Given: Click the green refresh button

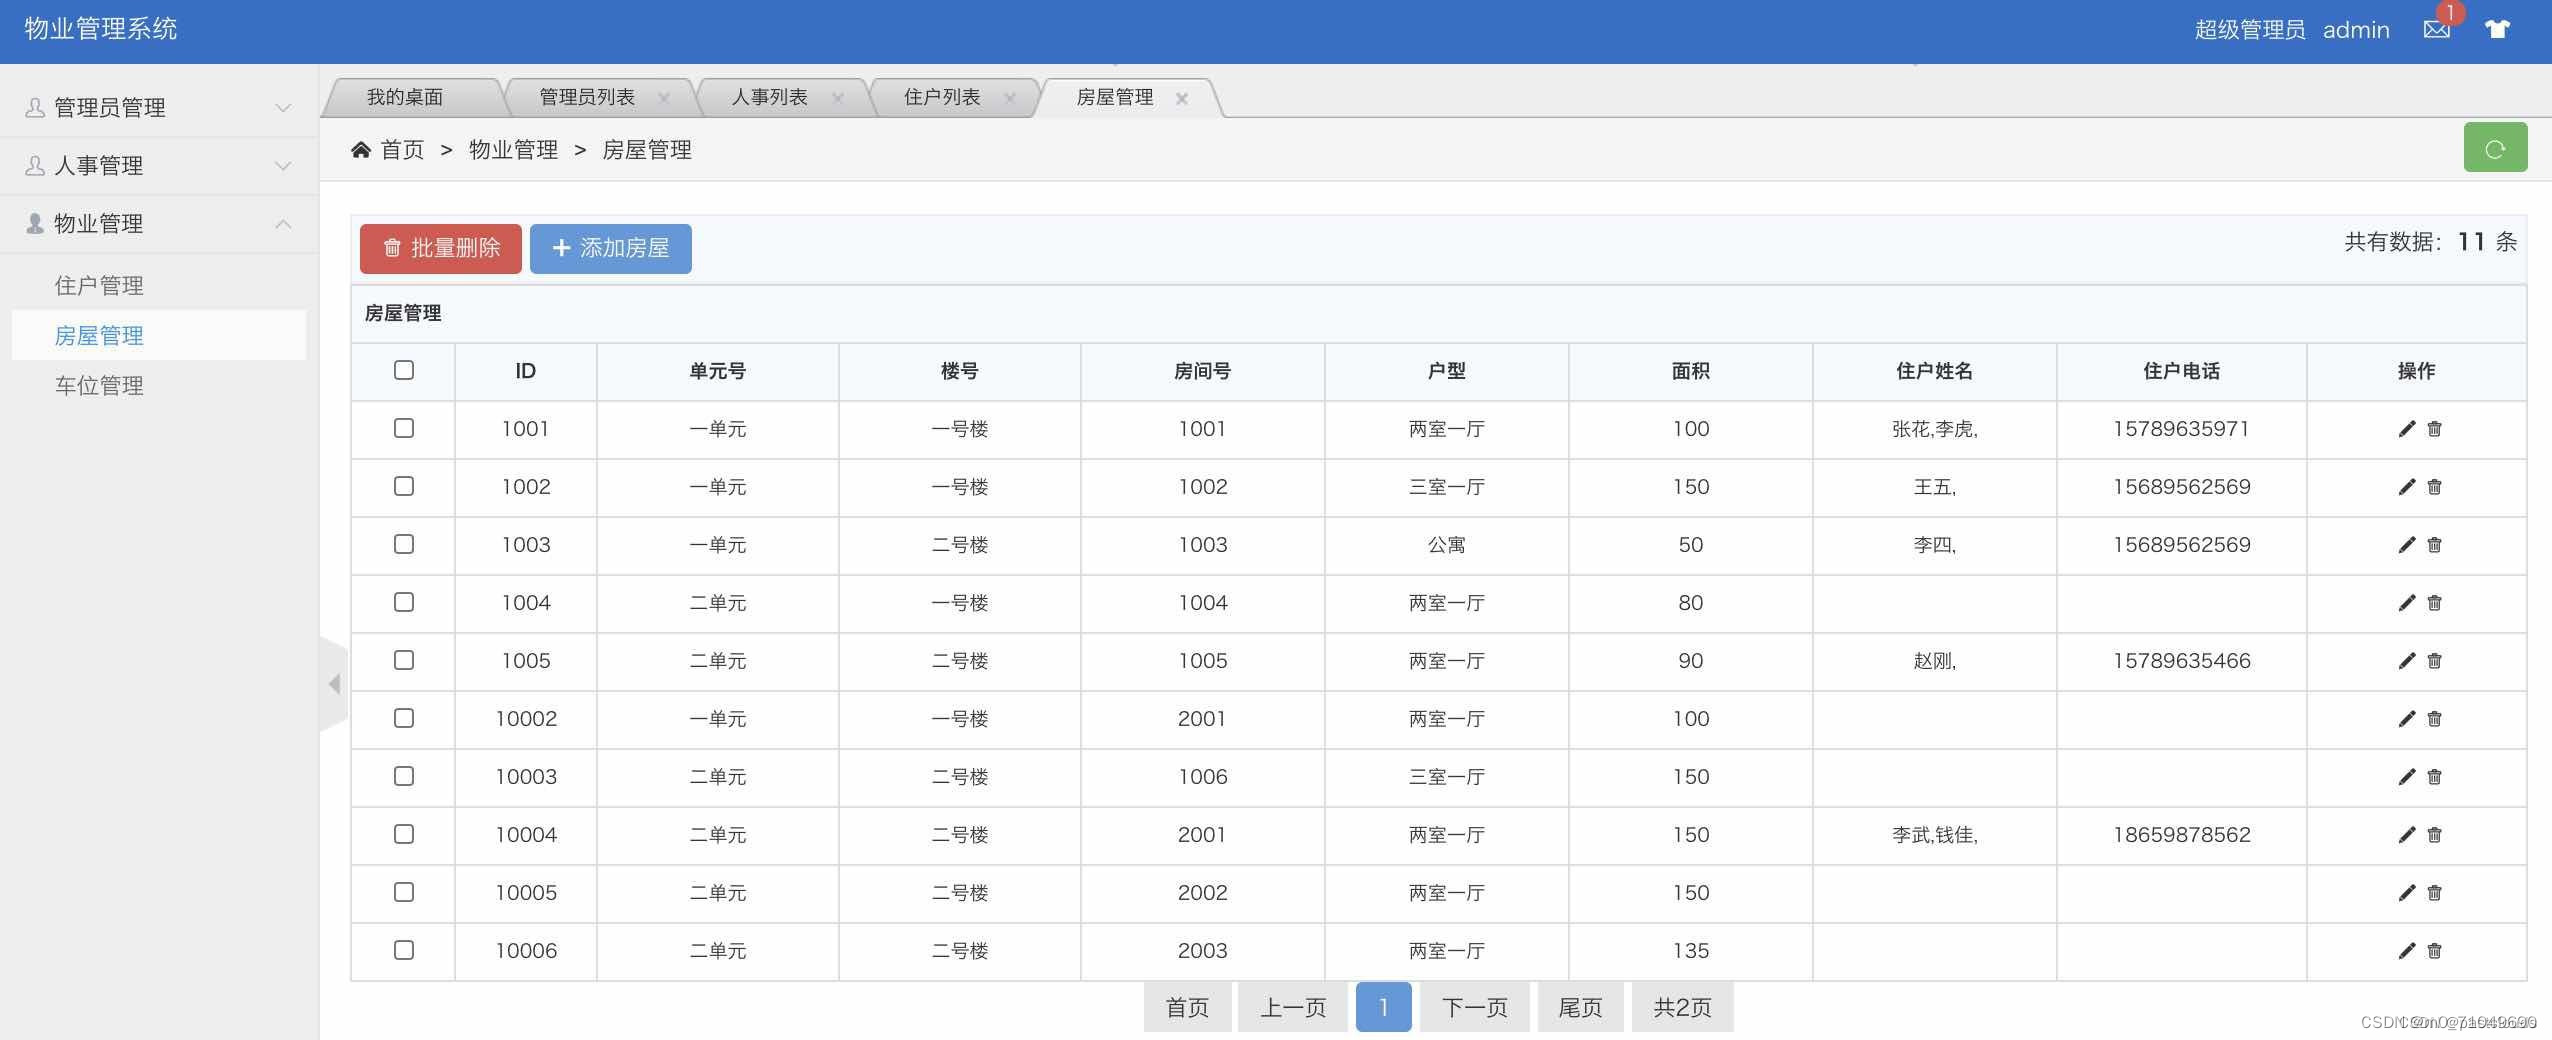Looking at the screenshot, I should (2495, 148).
